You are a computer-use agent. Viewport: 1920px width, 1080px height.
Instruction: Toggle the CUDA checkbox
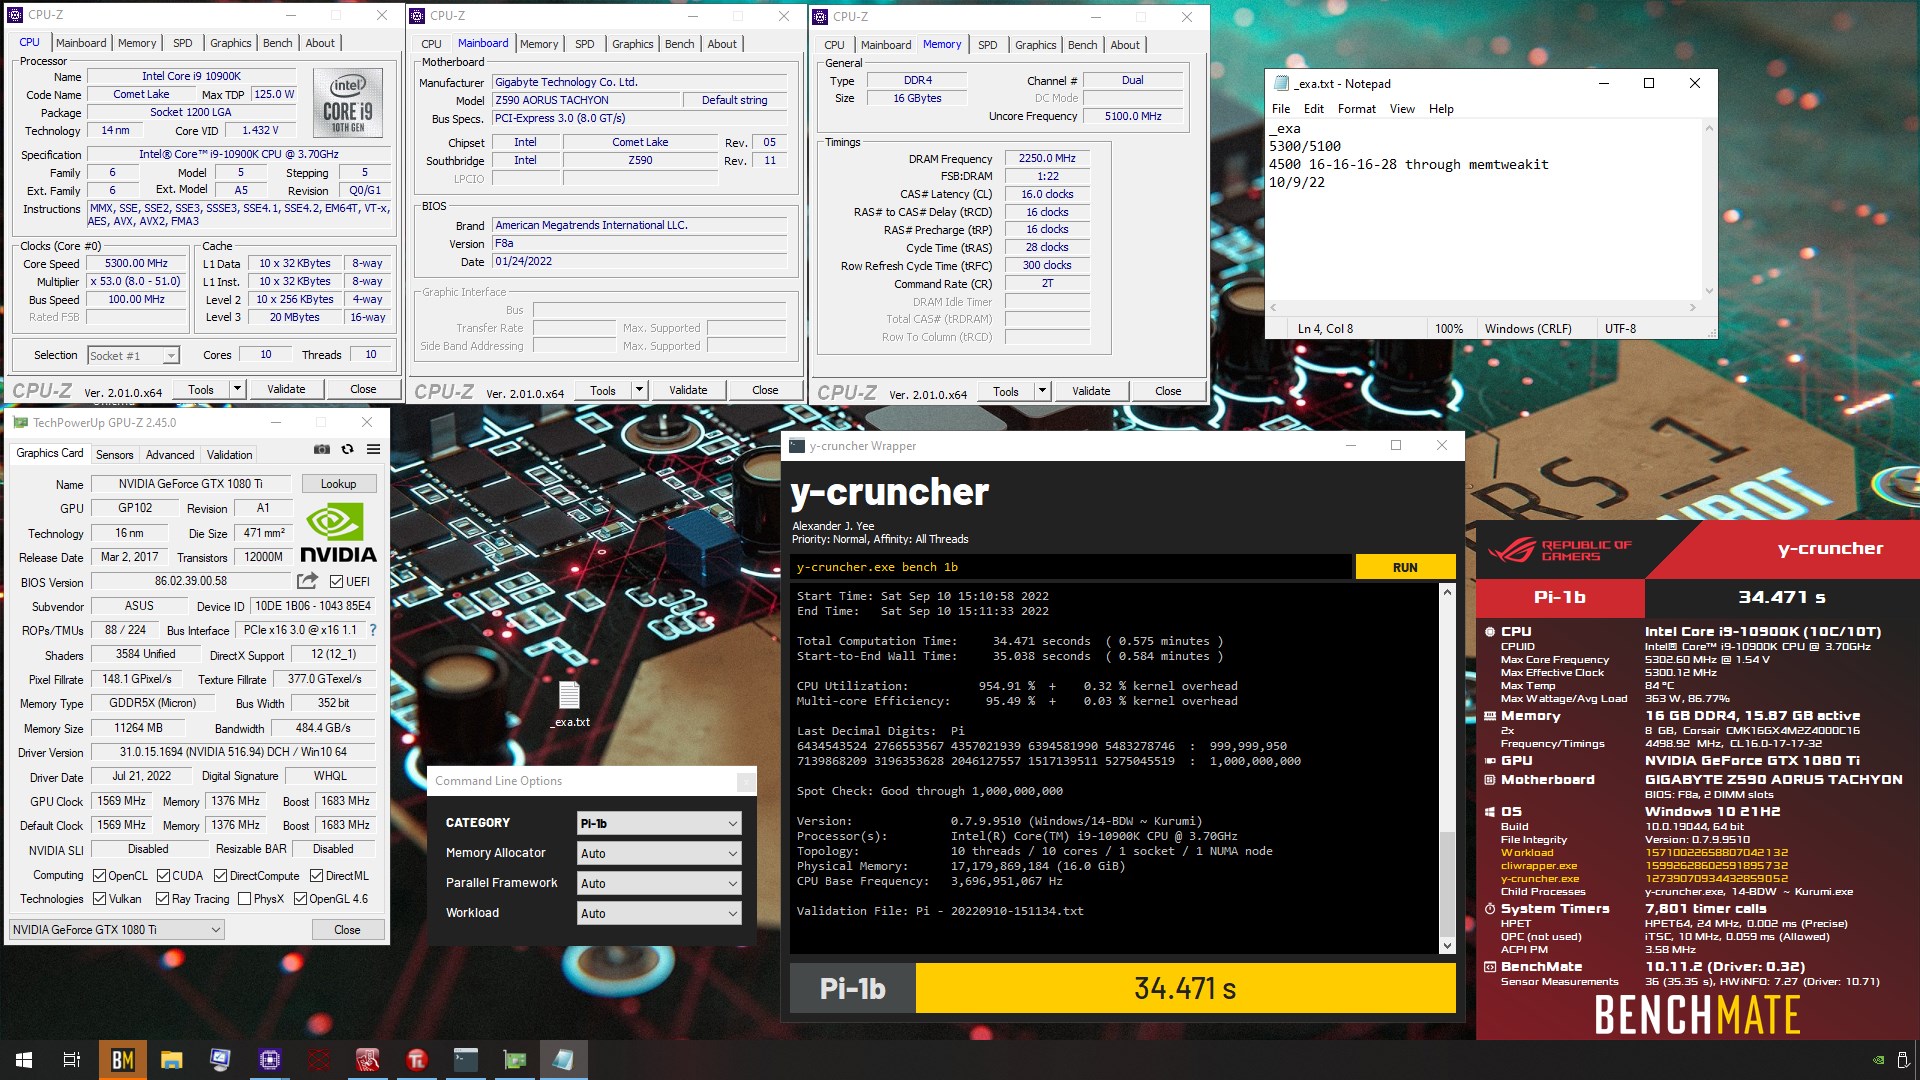click(x=163, y=876)
